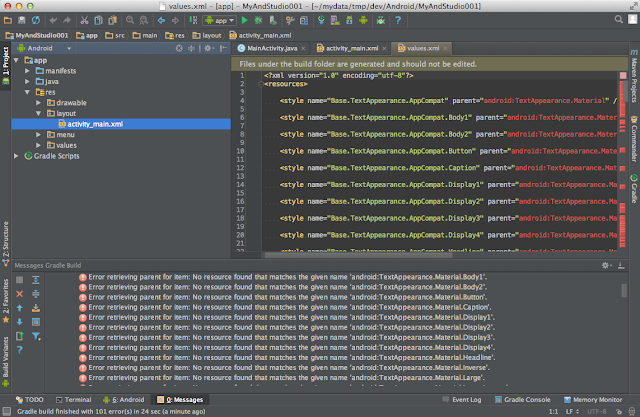Collapse the app module node
640x417 pixels.
[x=17, y=60]
